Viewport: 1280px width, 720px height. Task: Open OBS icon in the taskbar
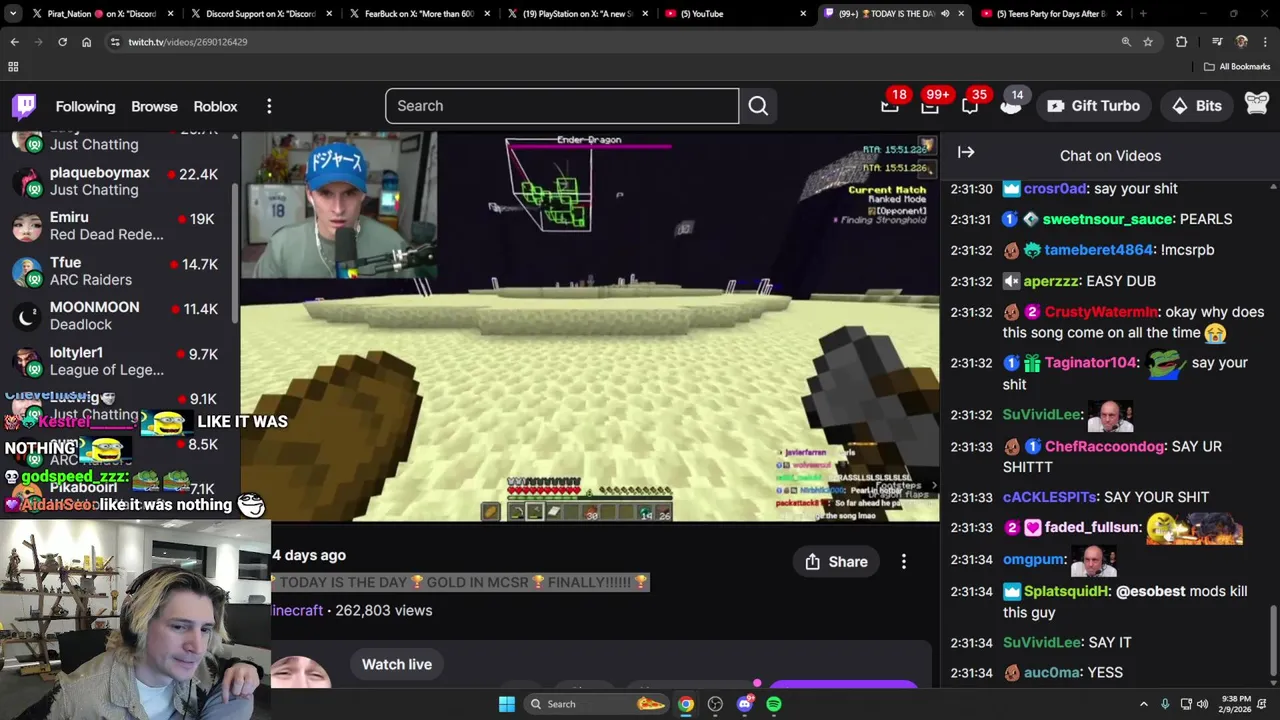tap(715, 704)
